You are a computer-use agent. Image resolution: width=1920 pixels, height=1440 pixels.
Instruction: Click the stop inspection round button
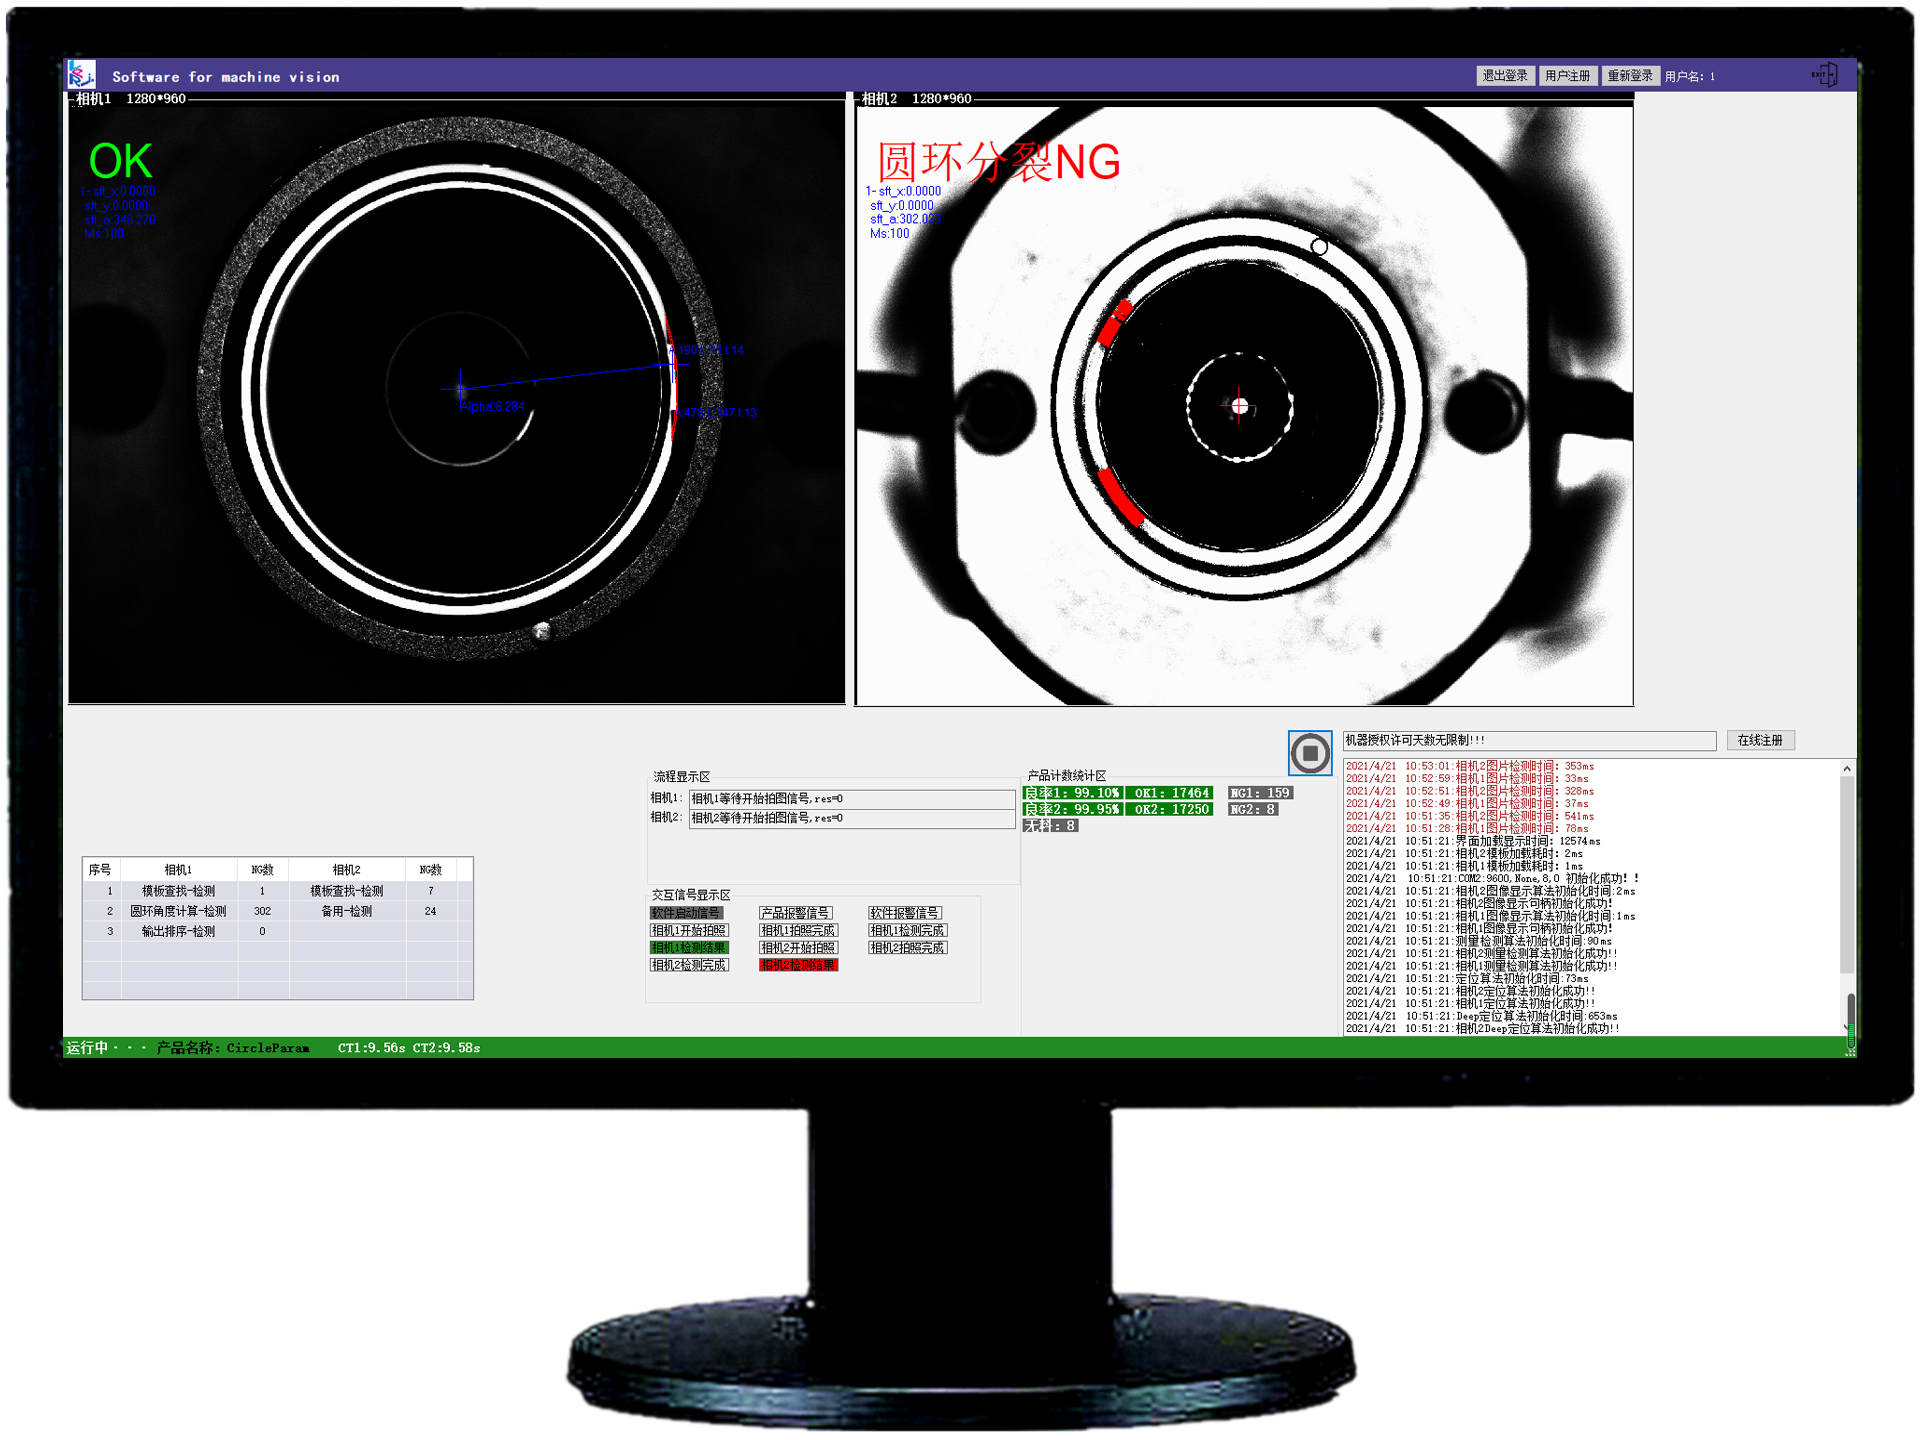tap(1309, 753)
